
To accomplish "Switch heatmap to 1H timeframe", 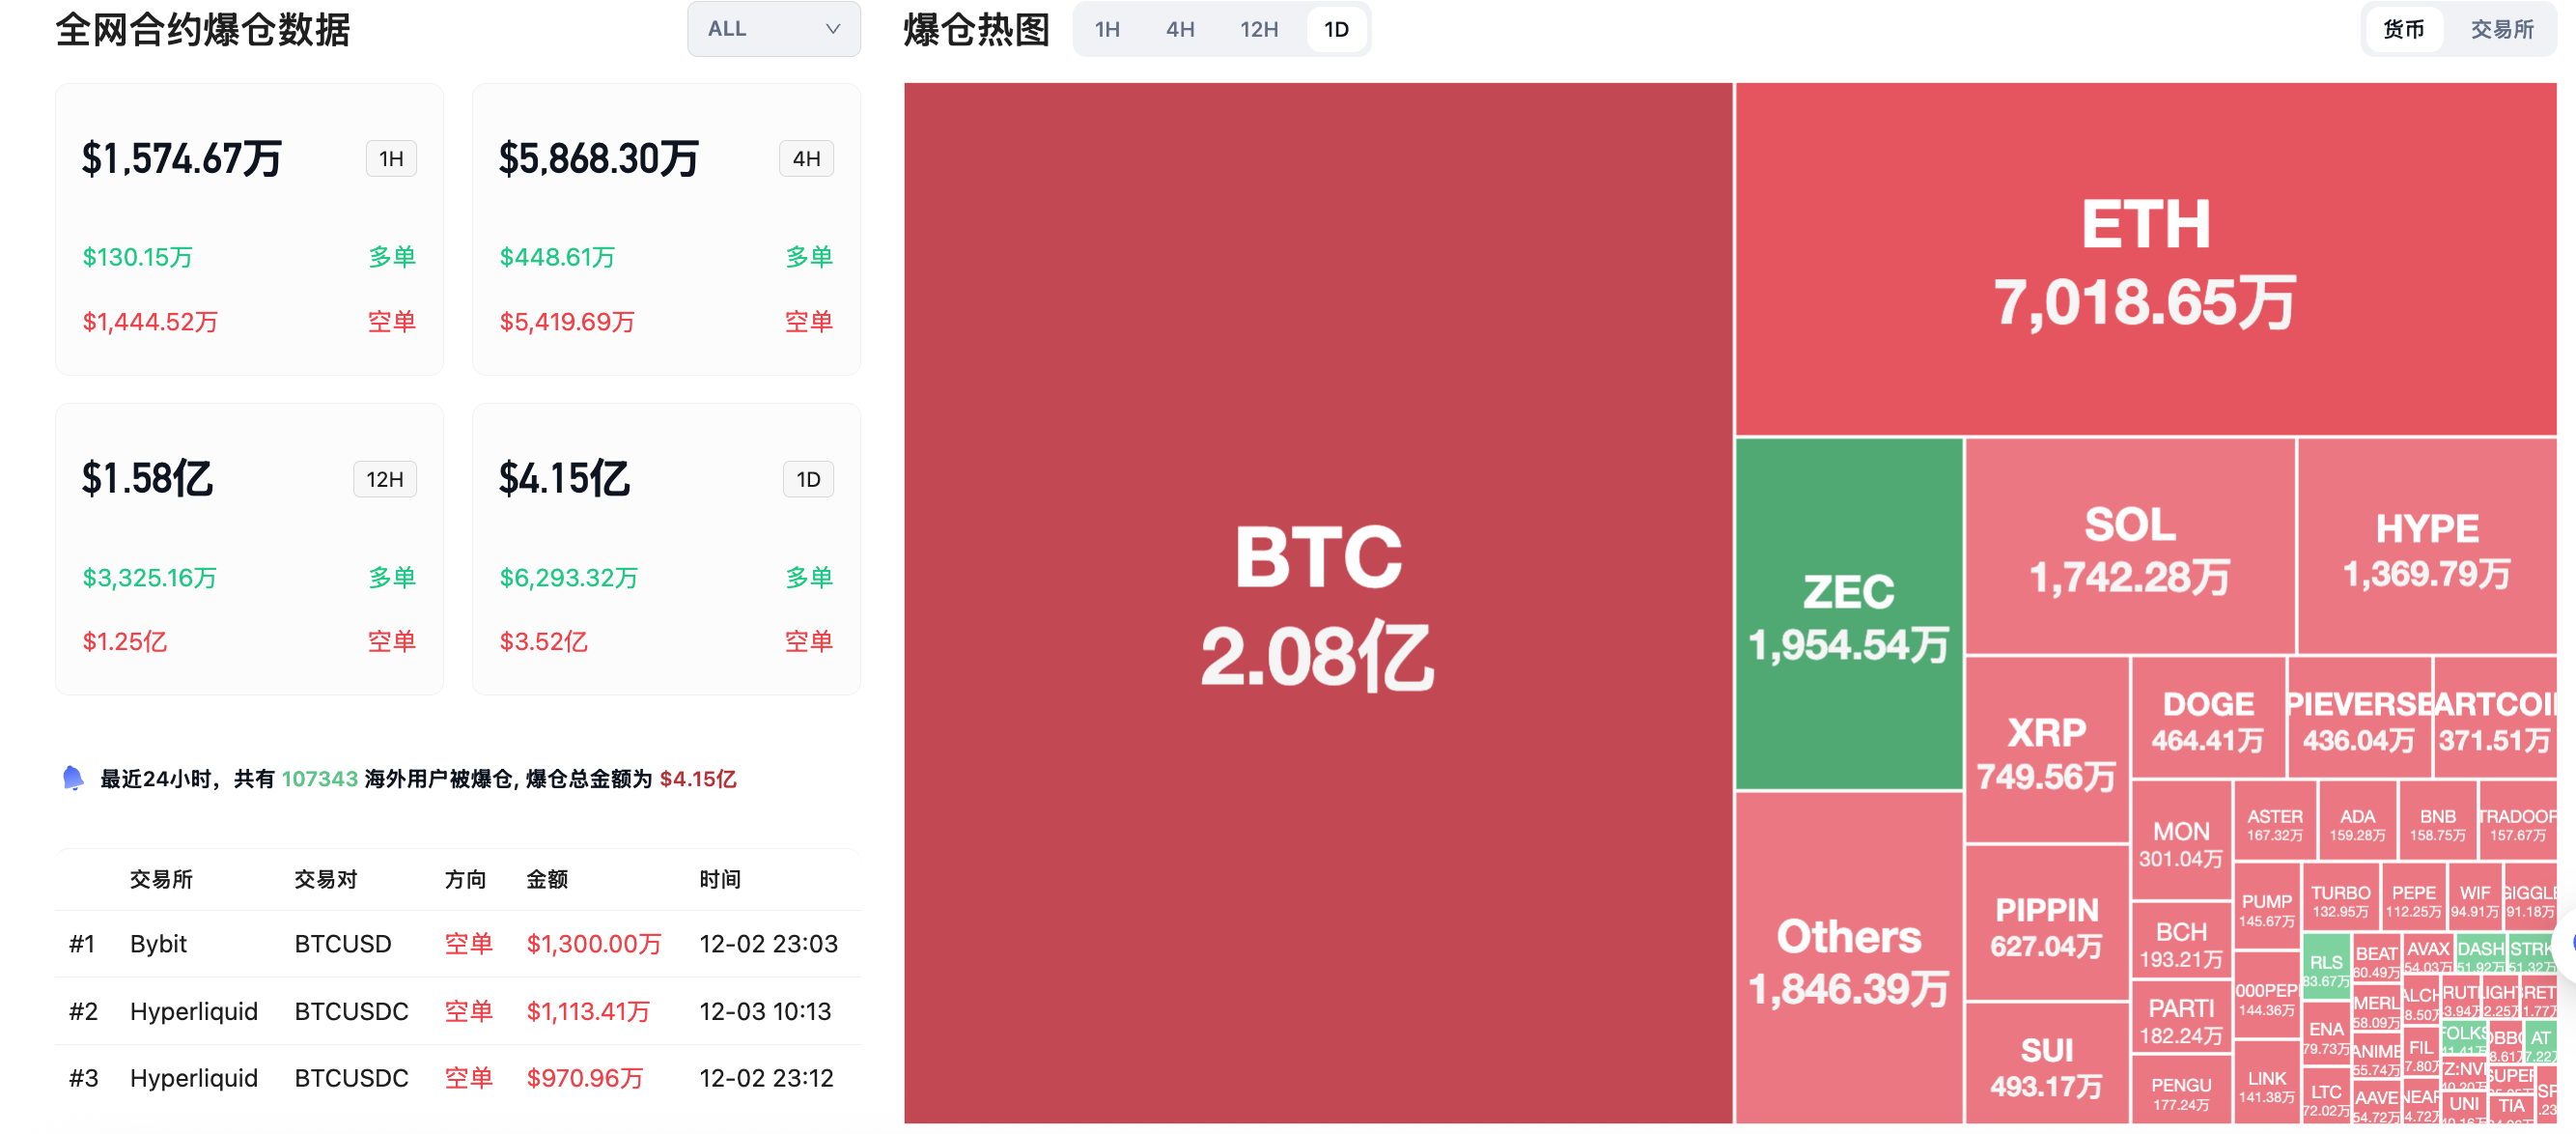I will (1107, 29).
